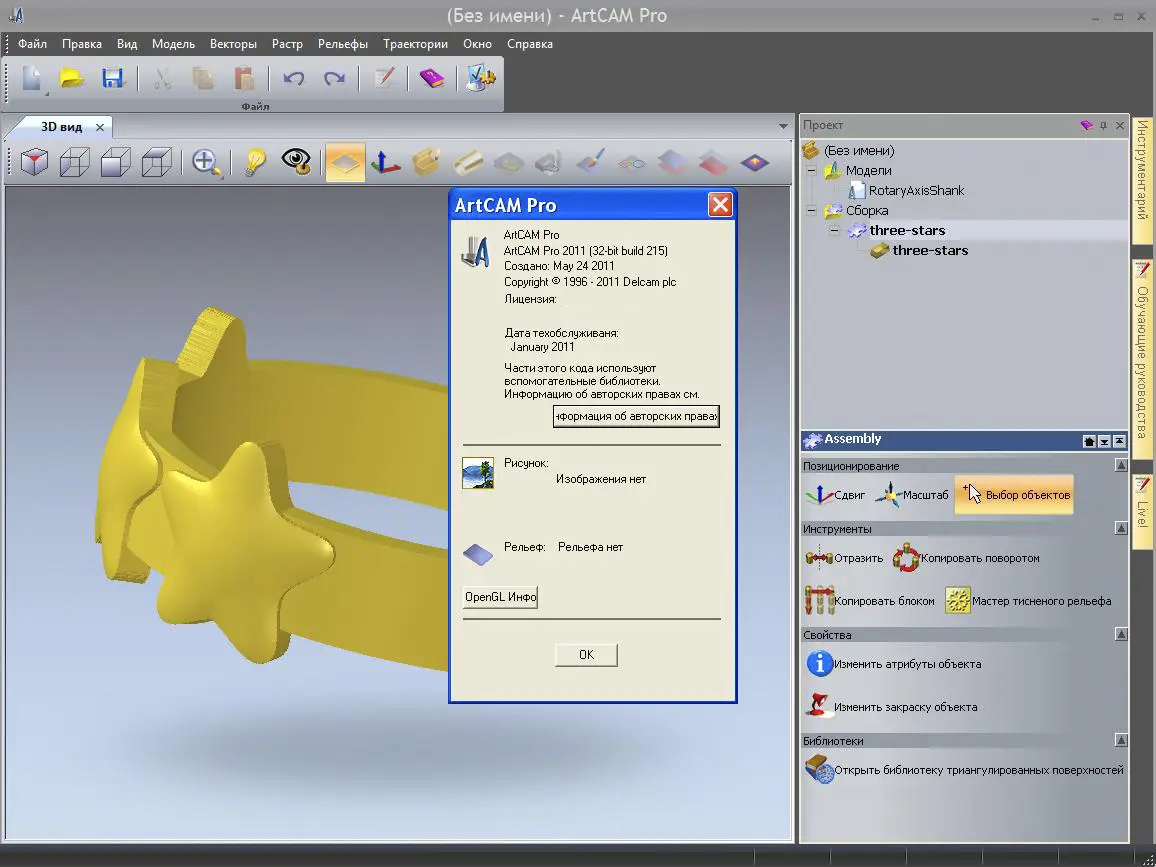Open the Справка menu
The image size is (1156, 867).
pos(530,43)
